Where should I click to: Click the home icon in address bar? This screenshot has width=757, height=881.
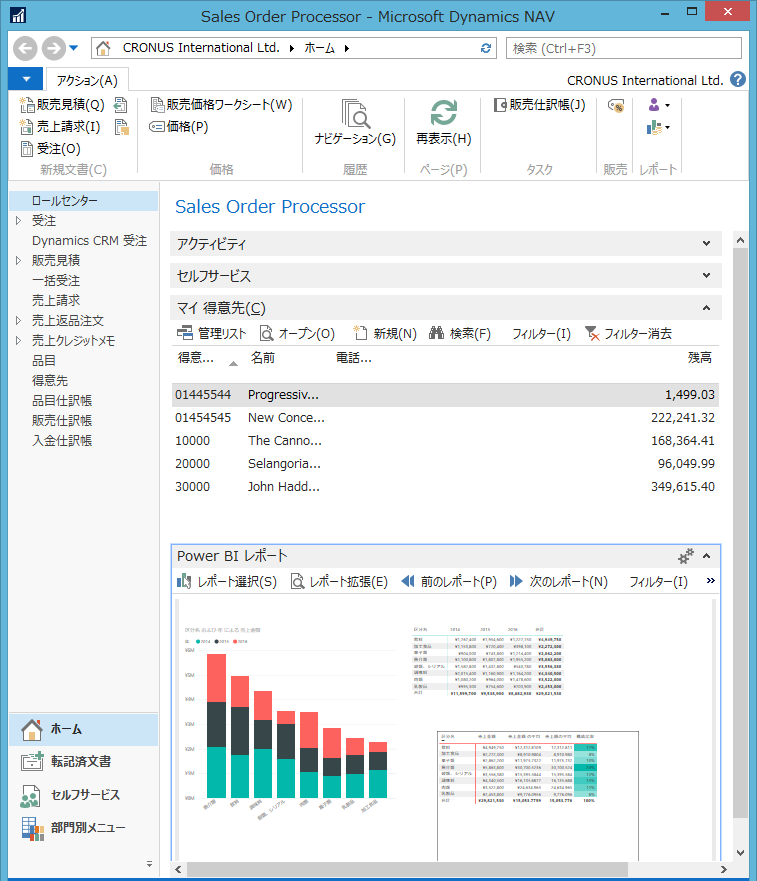click(103, 48)
